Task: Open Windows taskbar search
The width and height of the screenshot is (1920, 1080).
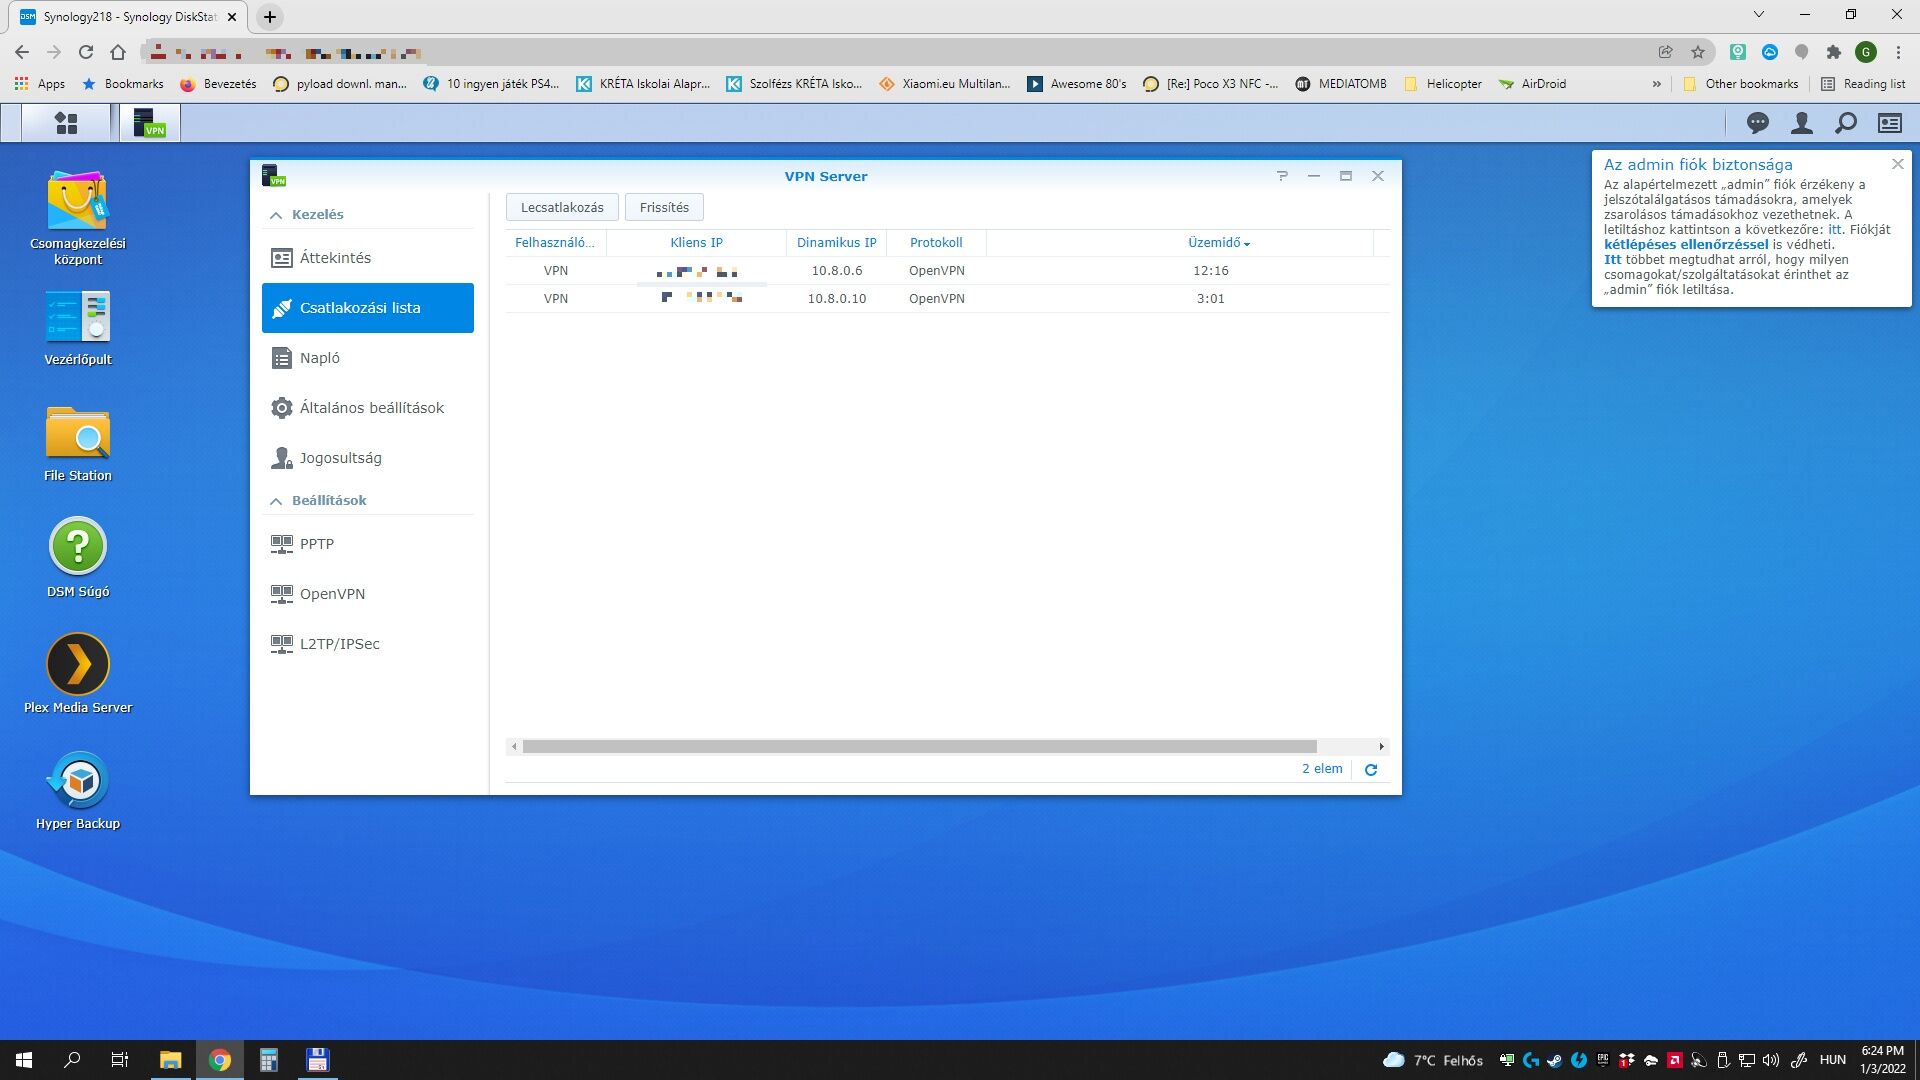Action: click(x=72, y=1060)
